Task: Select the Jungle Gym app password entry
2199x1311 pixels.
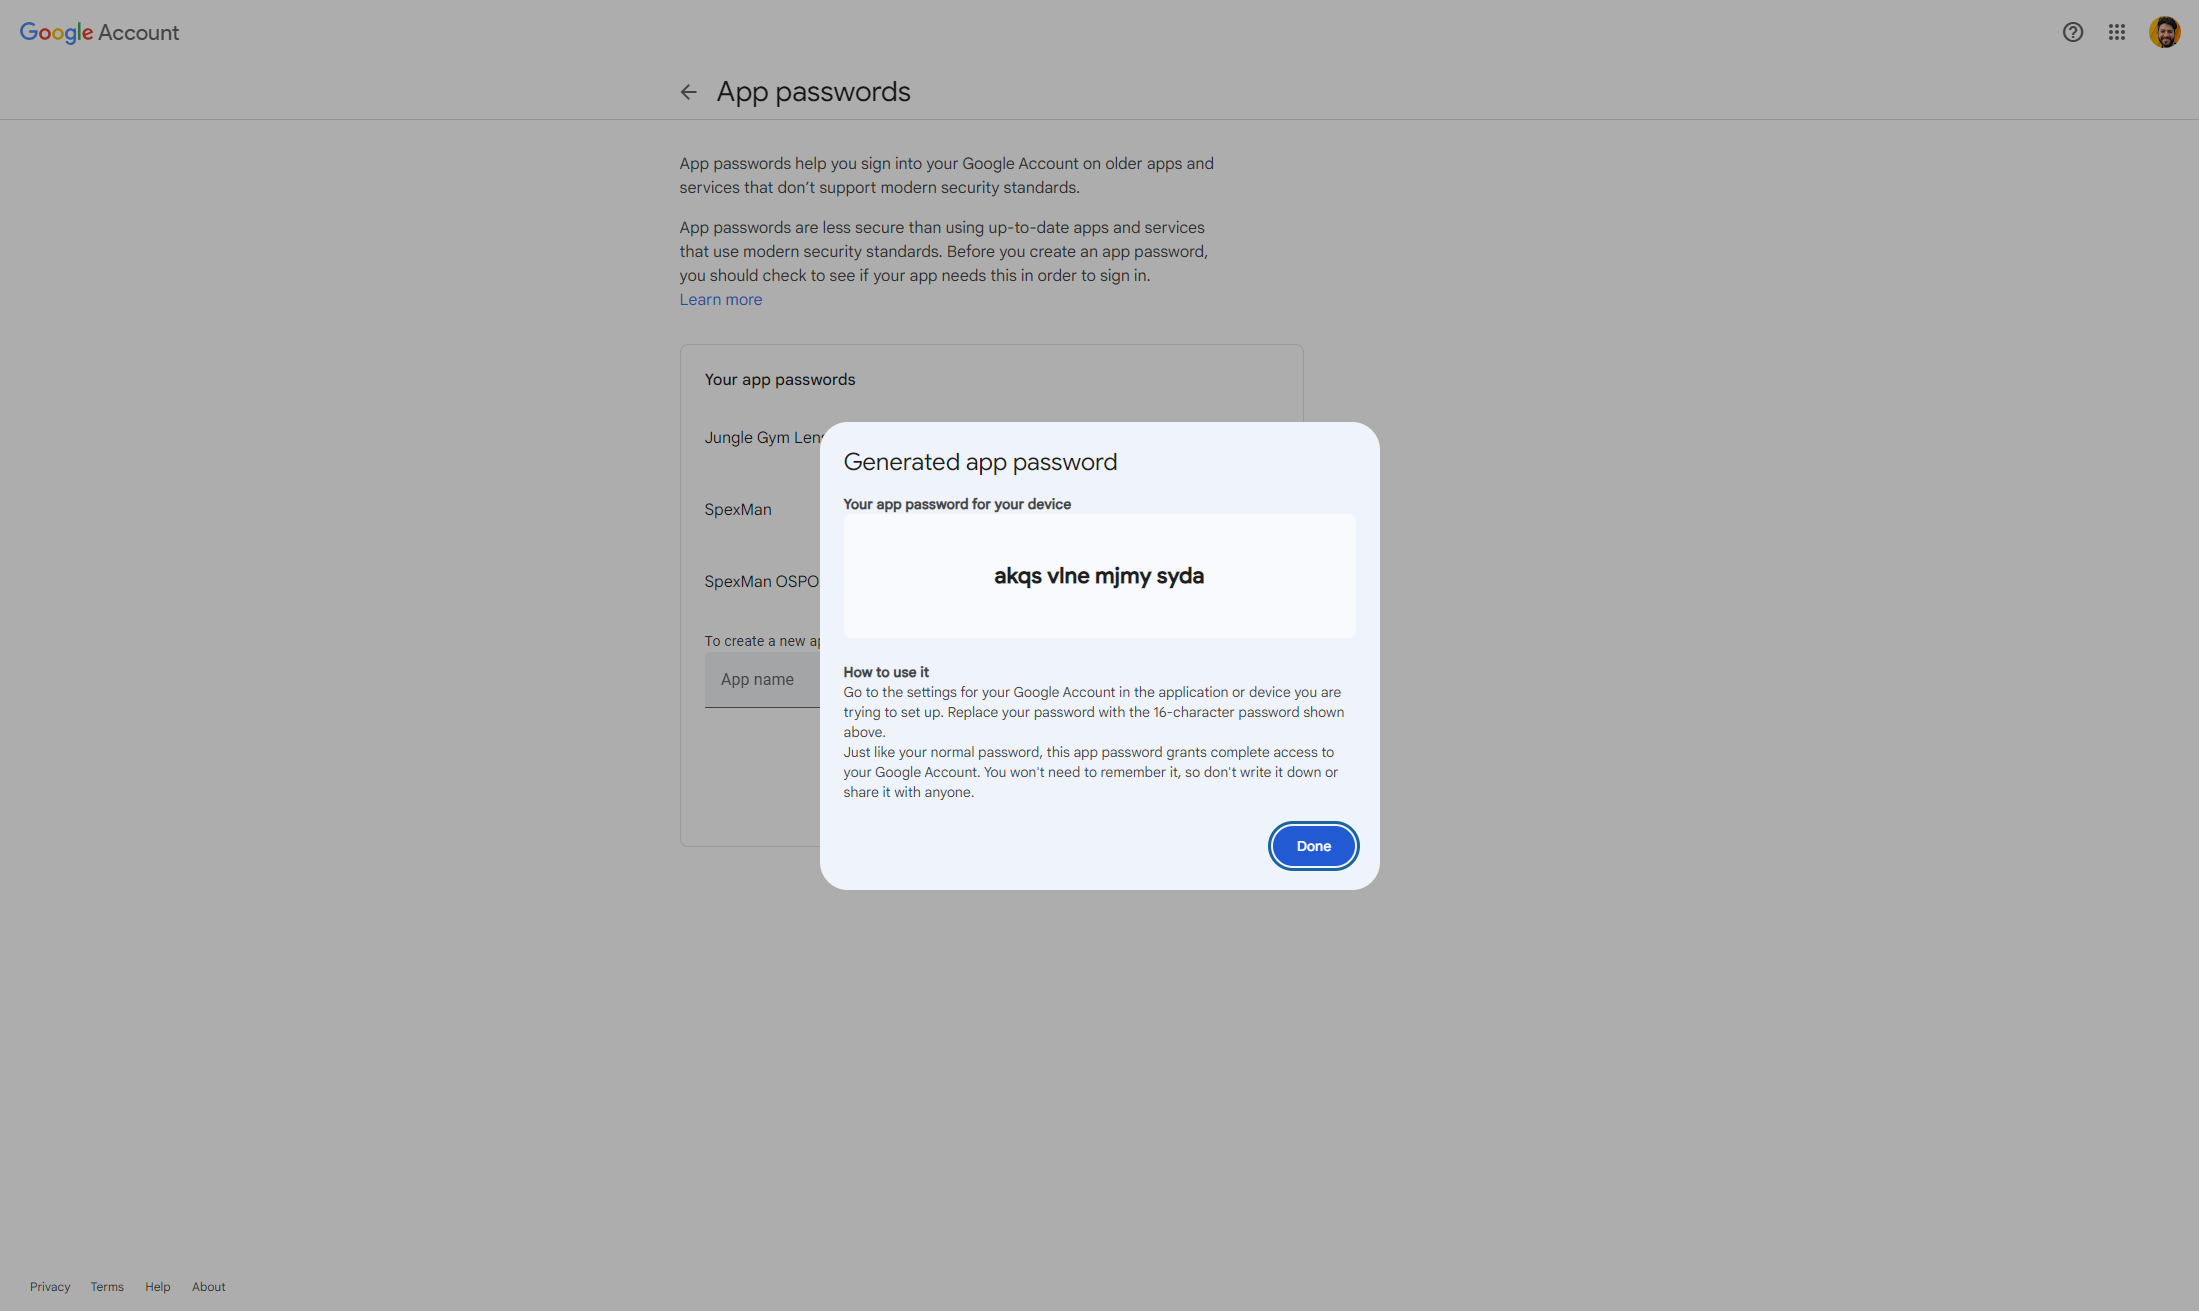Action: pyautogui.click(x=762, y=437)
